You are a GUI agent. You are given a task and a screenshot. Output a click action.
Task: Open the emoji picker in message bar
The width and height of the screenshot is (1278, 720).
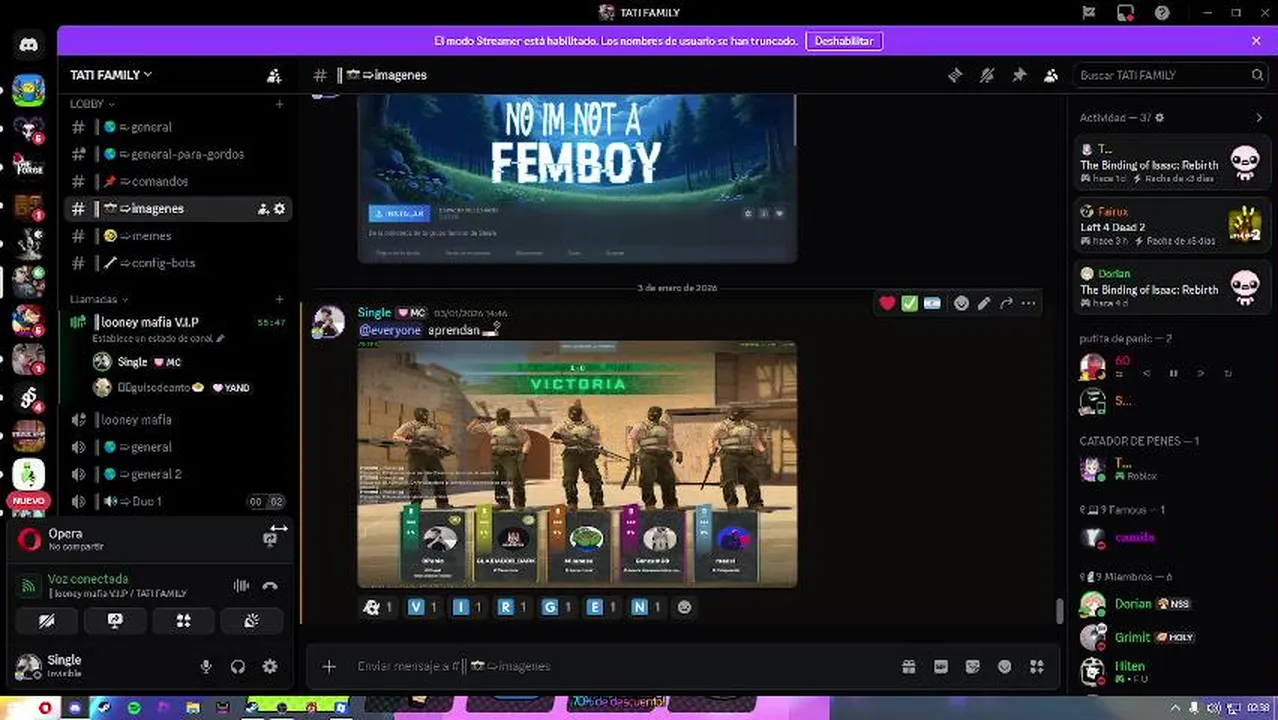tap(1005, 666)
